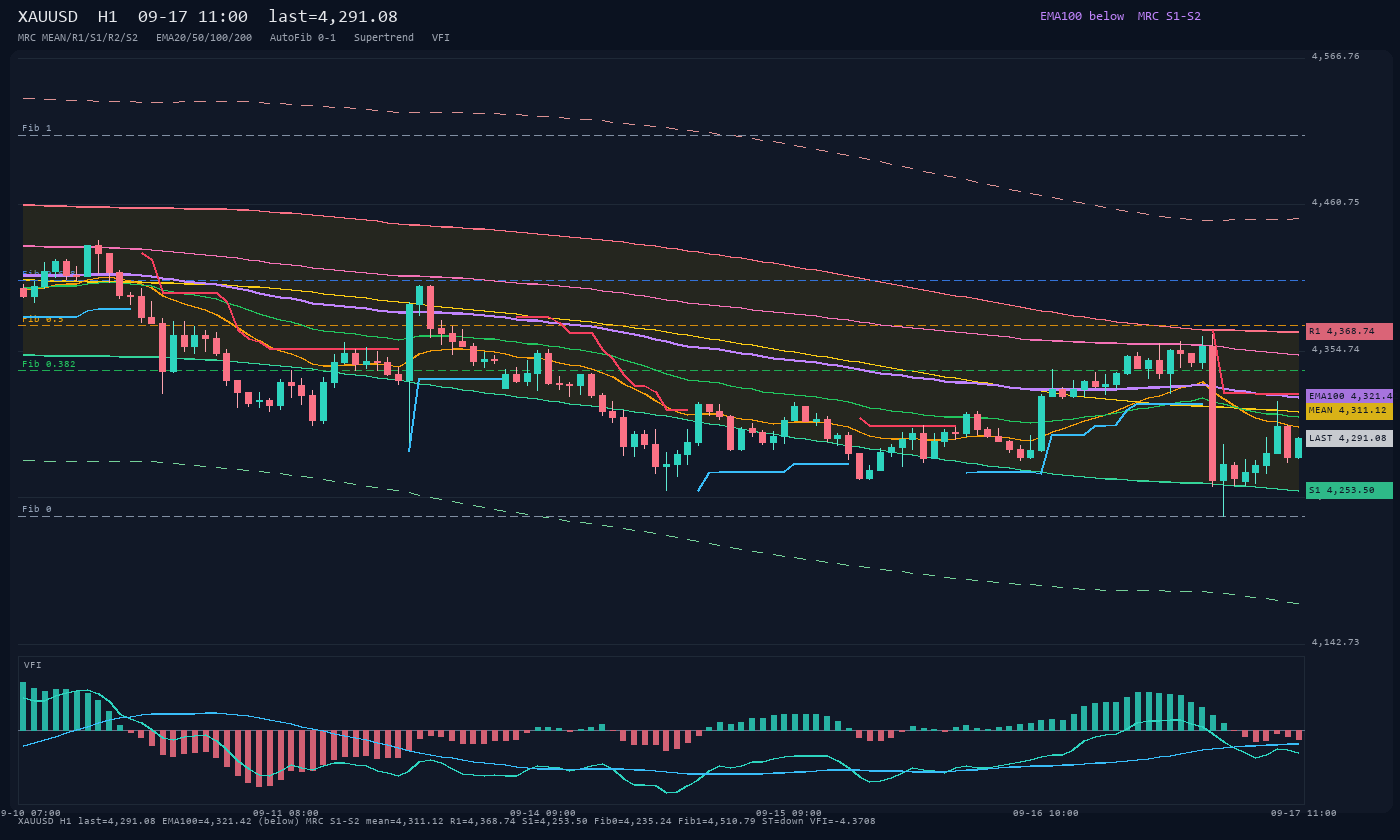Click the VFI panel title label
The width and height of the screenshot is (1400, 840).
[33, 665]
